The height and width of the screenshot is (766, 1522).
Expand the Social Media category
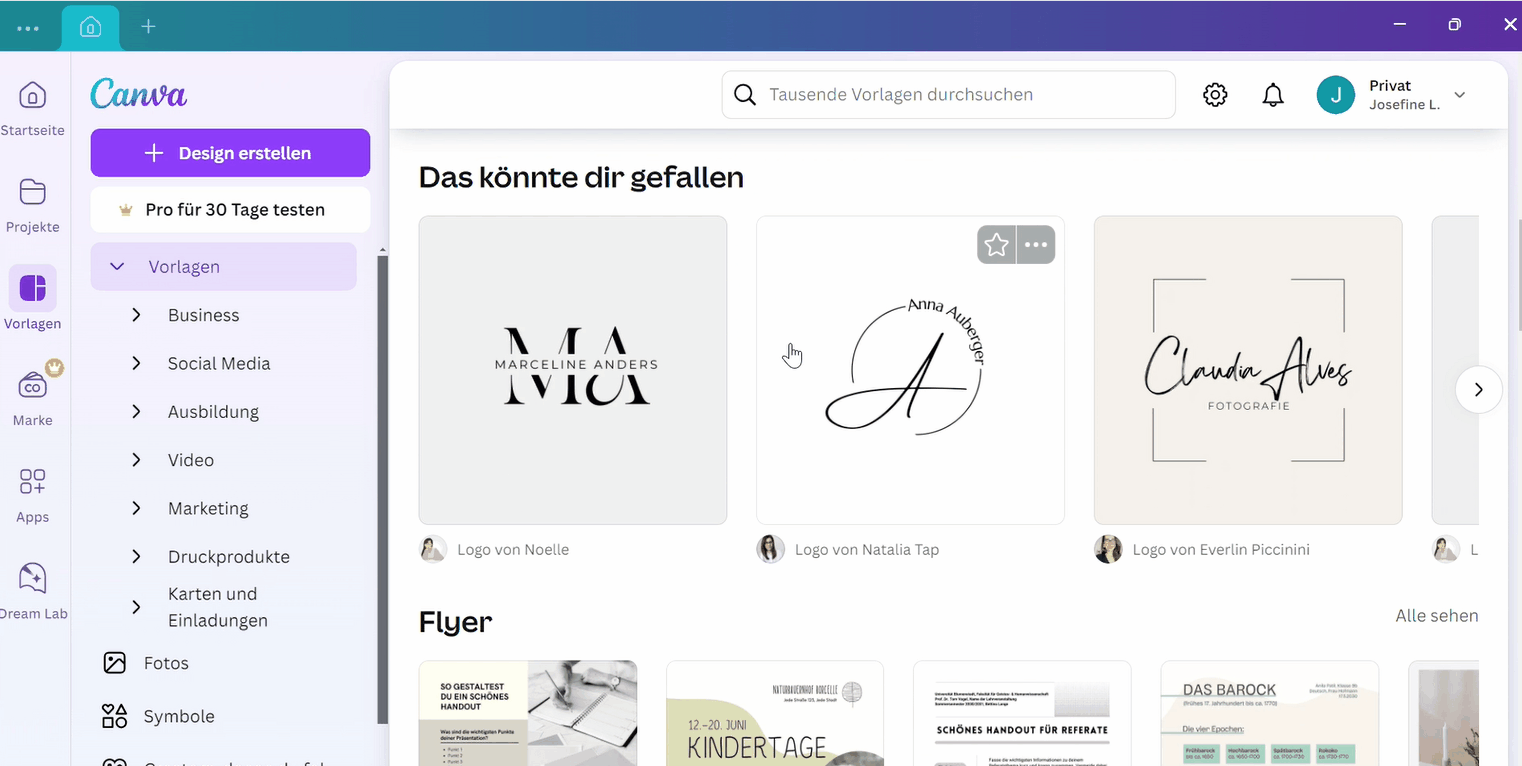coord(137,363)
